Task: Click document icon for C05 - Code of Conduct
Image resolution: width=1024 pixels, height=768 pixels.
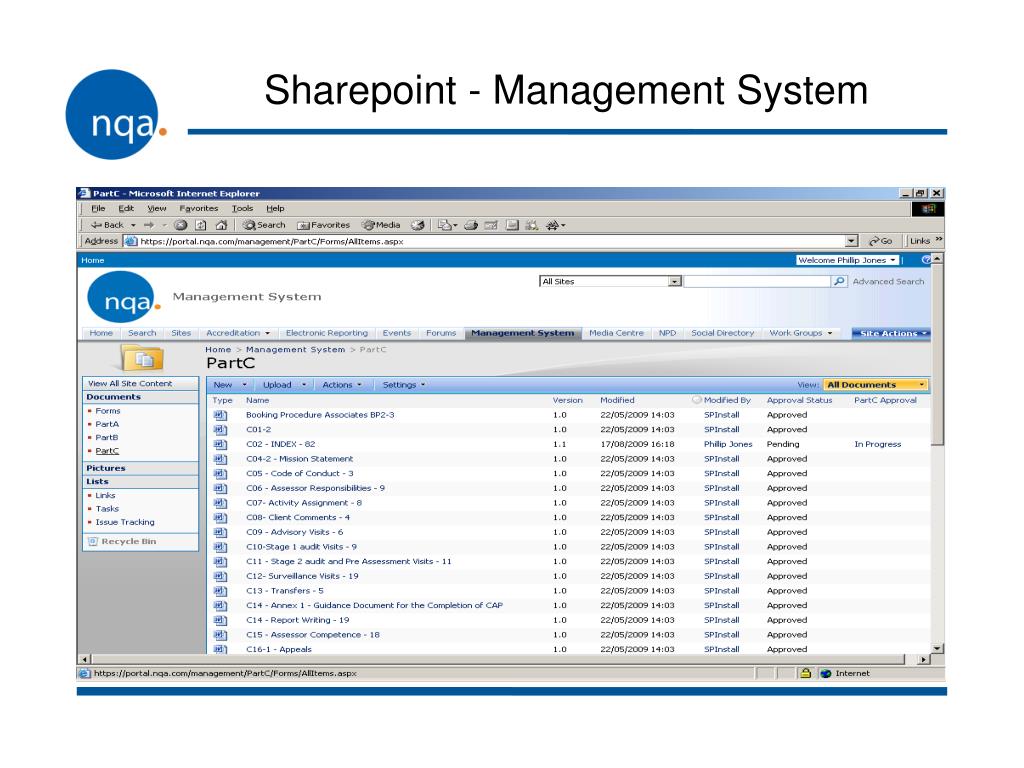Action: 221,474
